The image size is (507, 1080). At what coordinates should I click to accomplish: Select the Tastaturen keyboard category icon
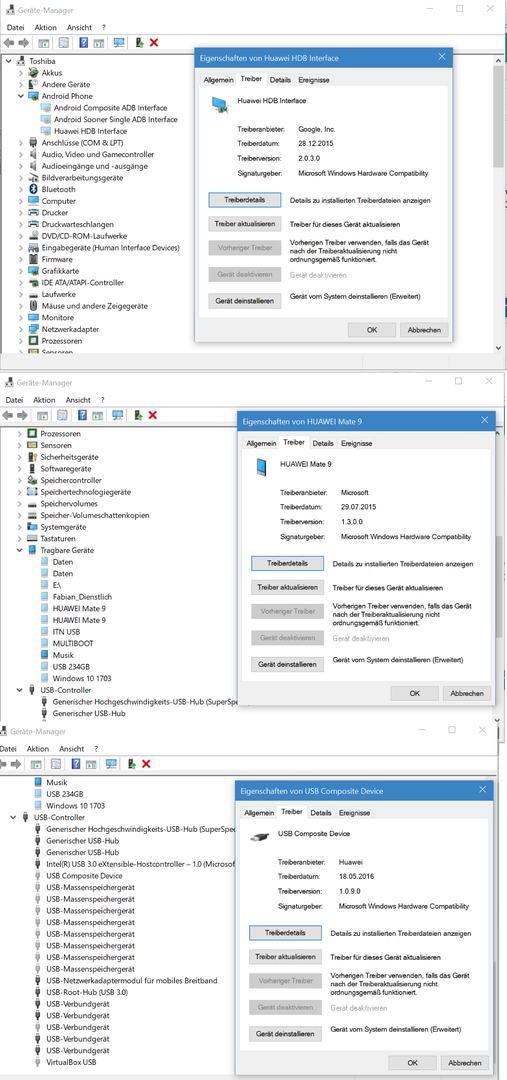tap(32, 539)
